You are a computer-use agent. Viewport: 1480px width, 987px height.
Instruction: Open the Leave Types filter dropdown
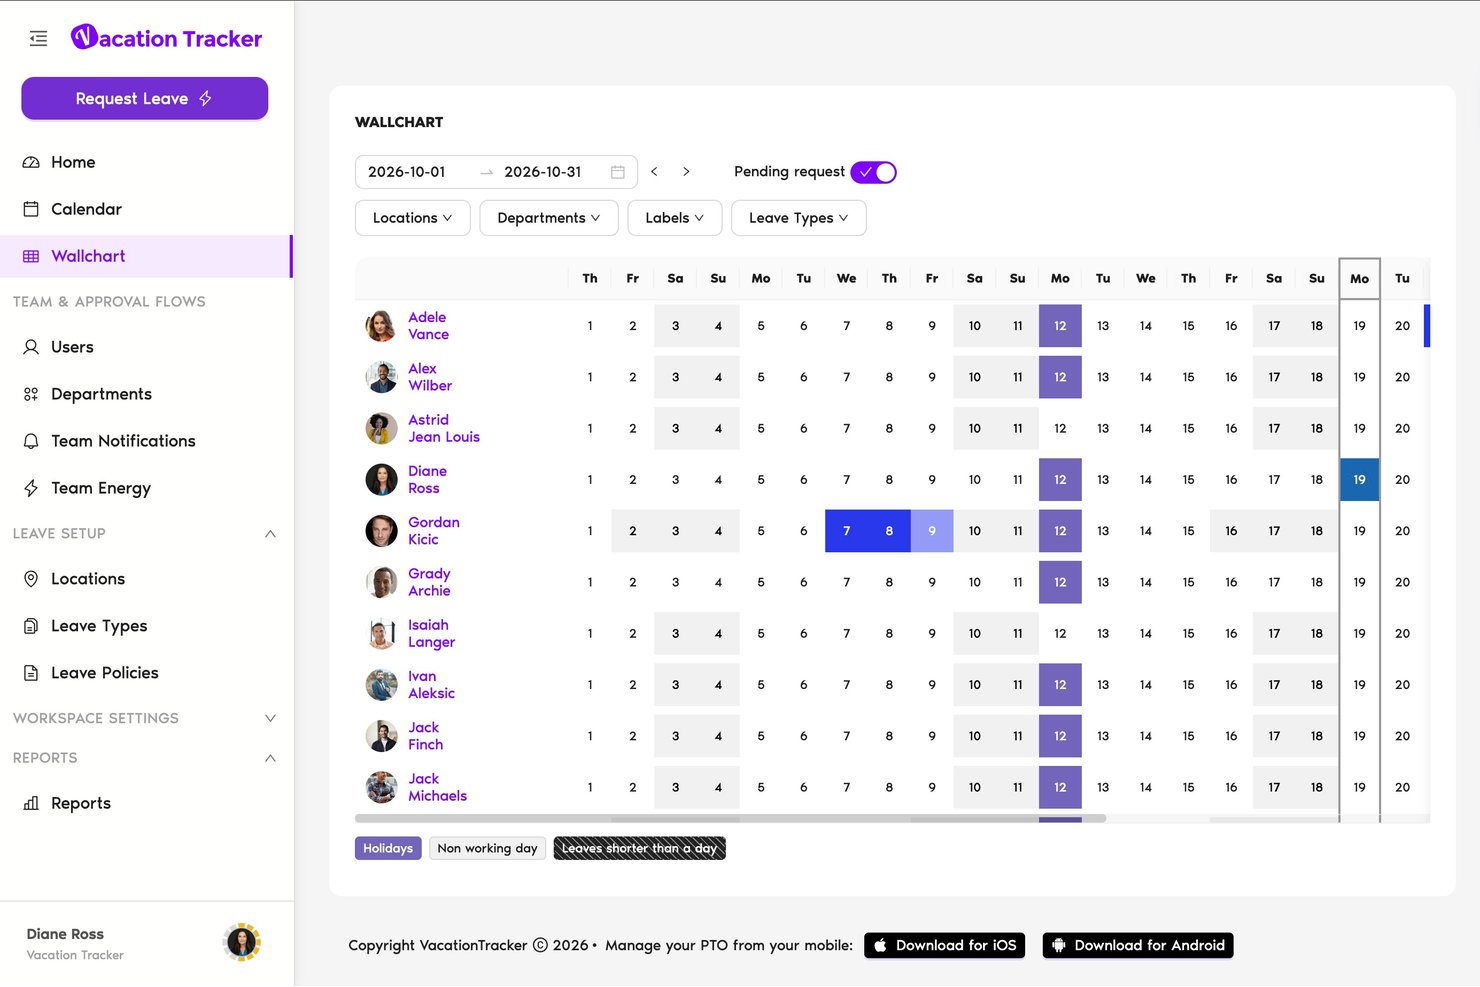pyautogui.click(x=799, y=218)
